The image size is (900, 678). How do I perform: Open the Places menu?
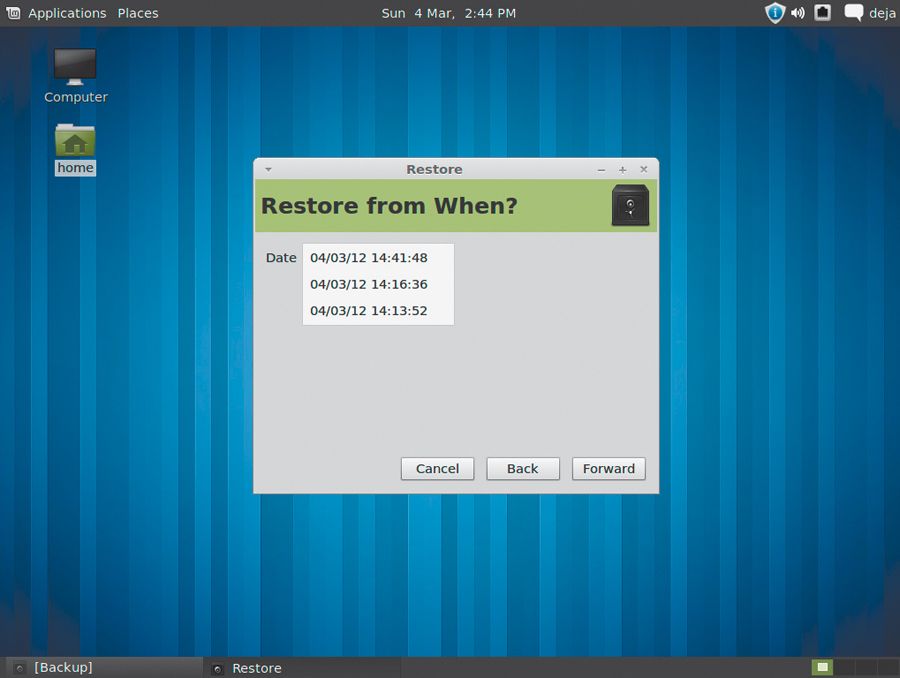(137, 13)
